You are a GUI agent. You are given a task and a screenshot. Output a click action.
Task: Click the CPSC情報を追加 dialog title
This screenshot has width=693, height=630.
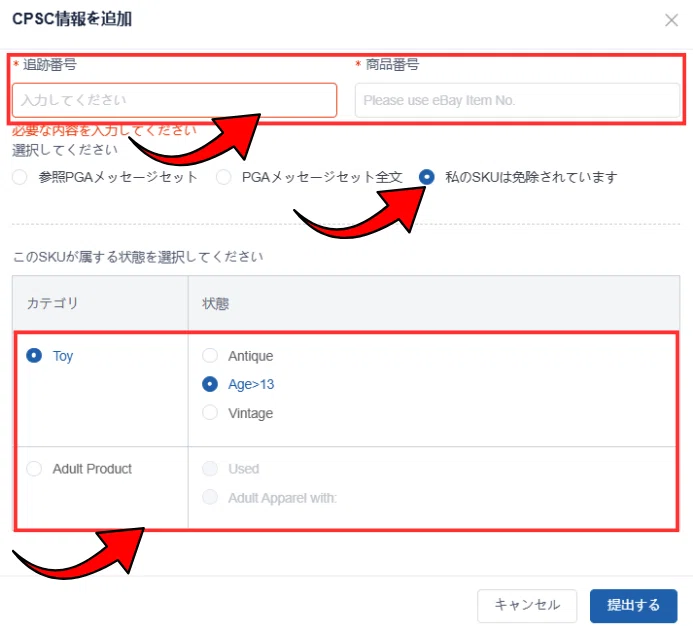[72, 19]
